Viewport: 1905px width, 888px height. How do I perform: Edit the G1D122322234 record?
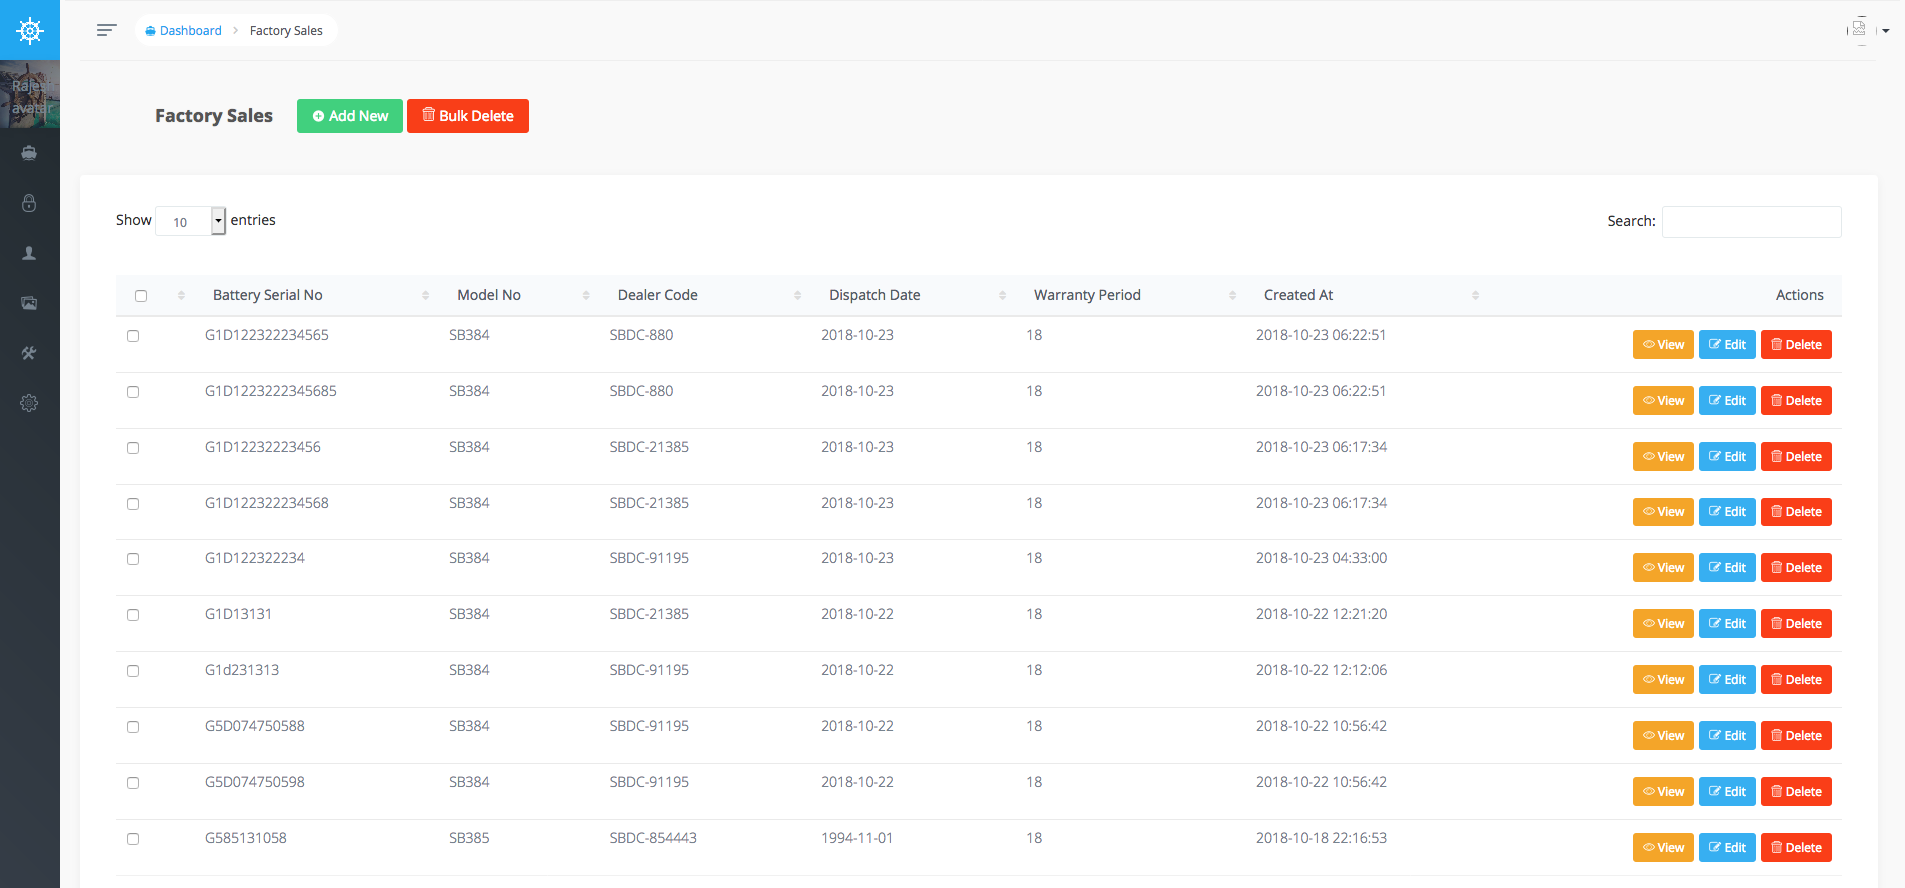(1727, 568)
